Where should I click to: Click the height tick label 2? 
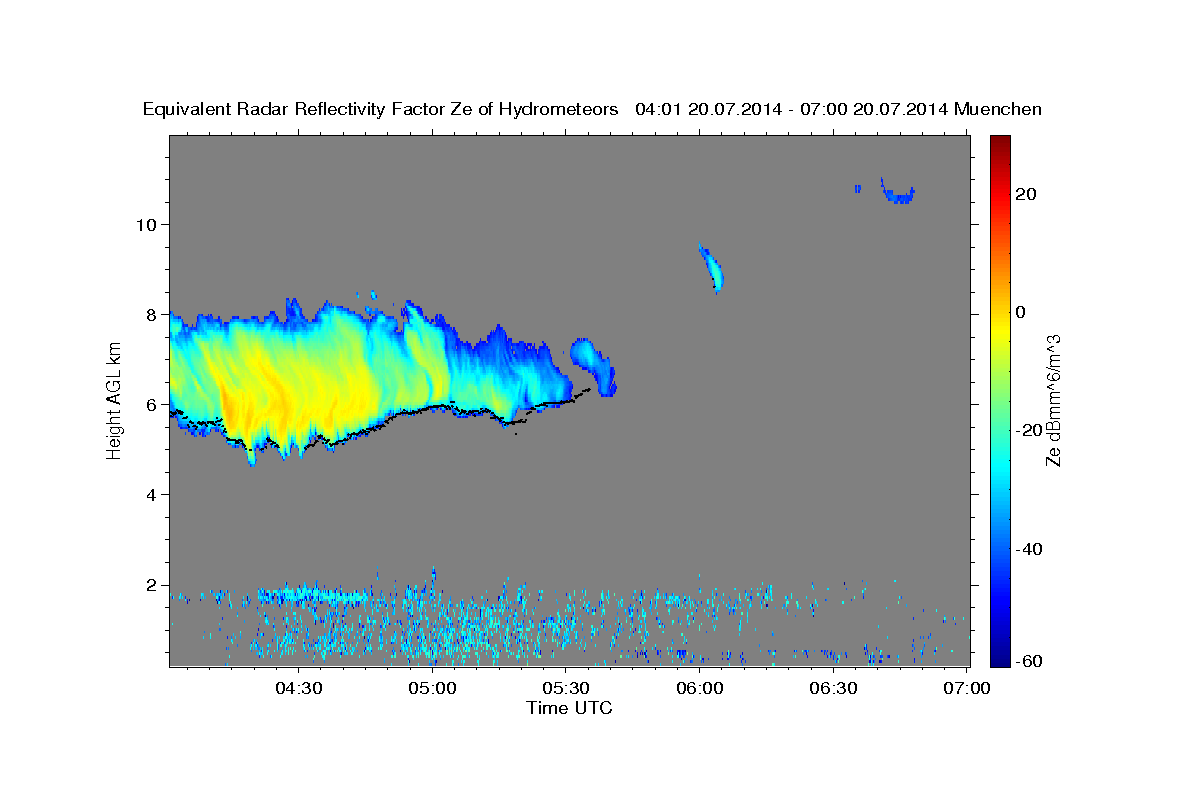(153, 585)
